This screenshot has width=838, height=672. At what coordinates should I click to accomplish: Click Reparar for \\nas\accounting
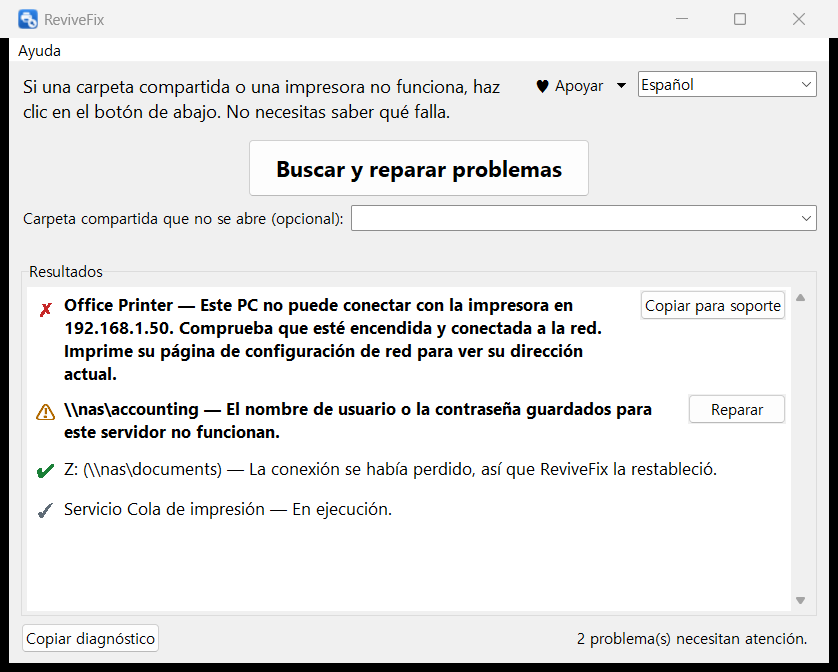point(737,409)
